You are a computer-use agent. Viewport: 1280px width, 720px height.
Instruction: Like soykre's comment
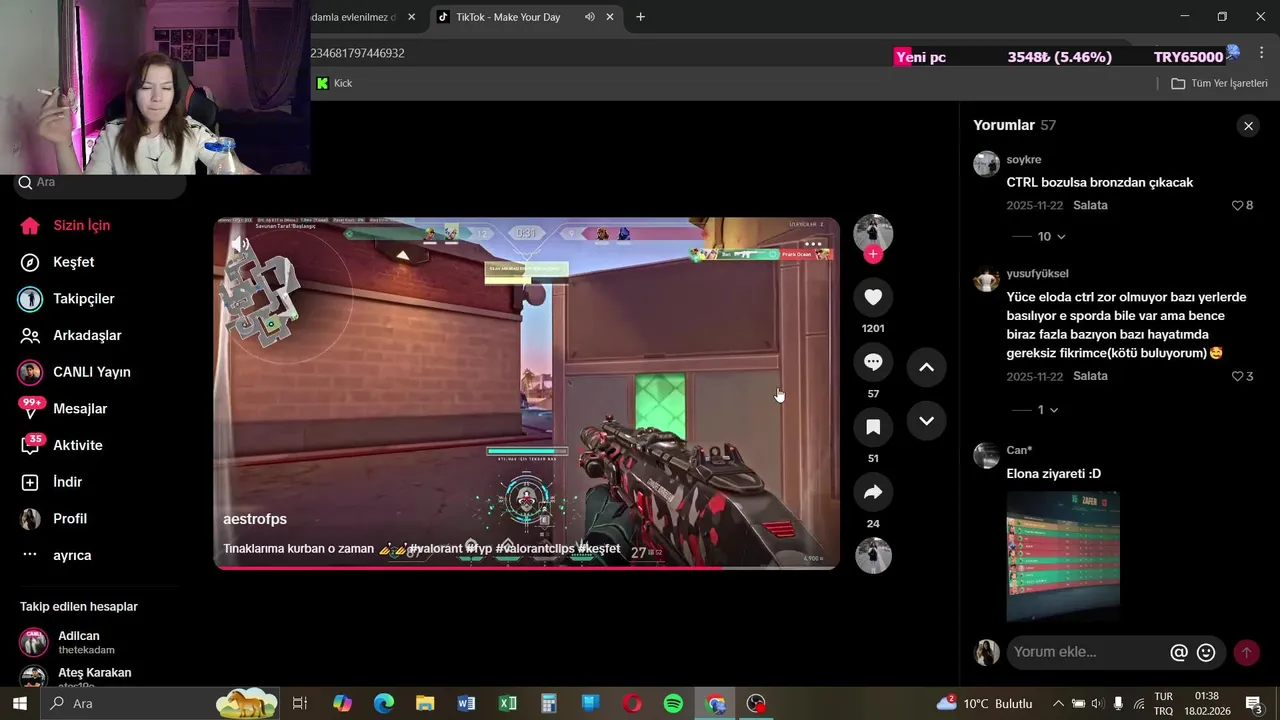point(1238,205)
